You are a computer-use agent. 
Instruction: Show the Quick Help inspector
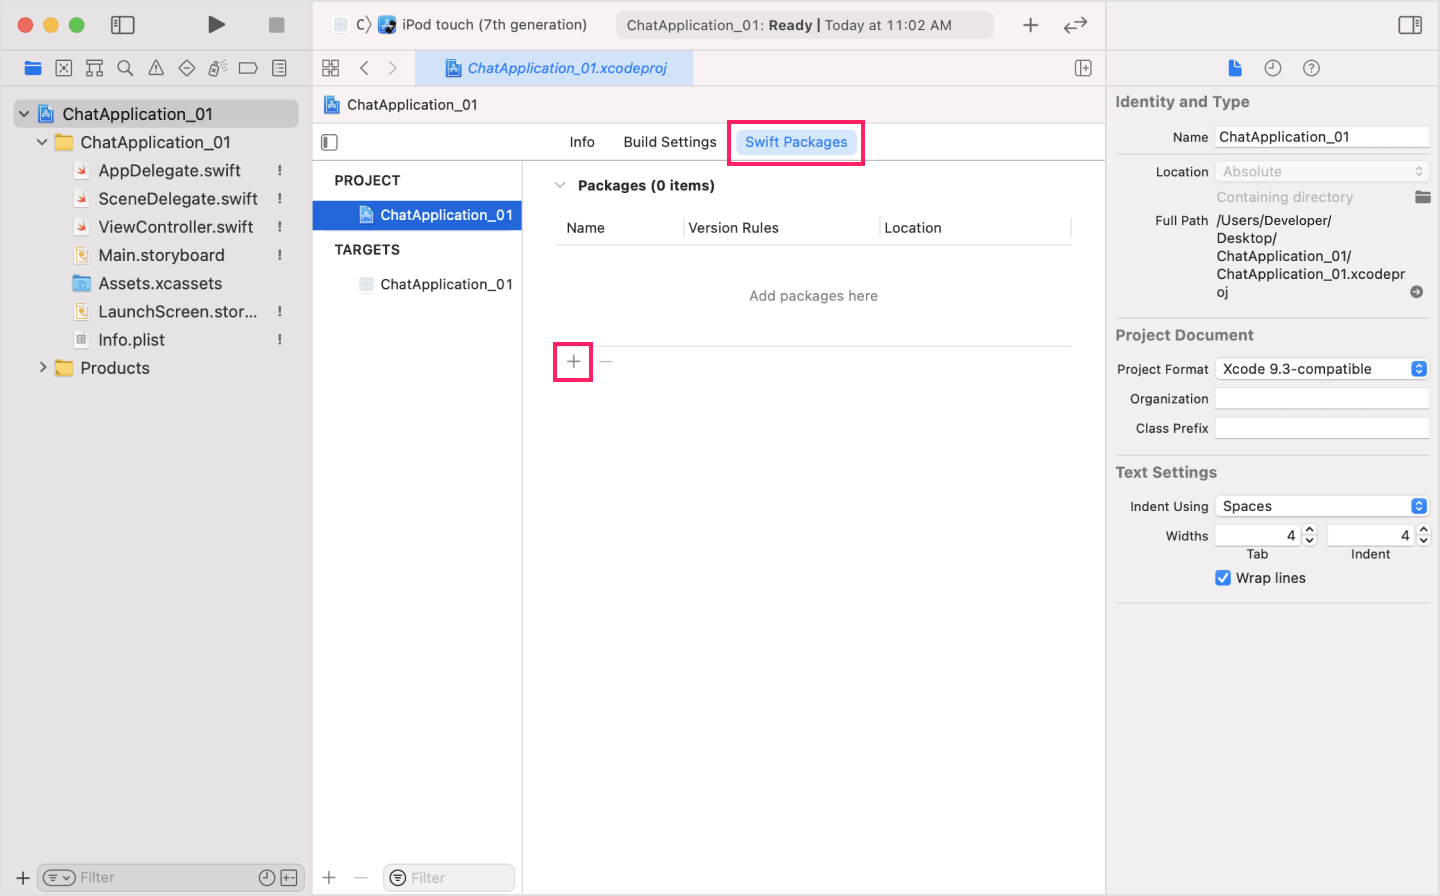pyautogui.click(x=1311, y=68)
